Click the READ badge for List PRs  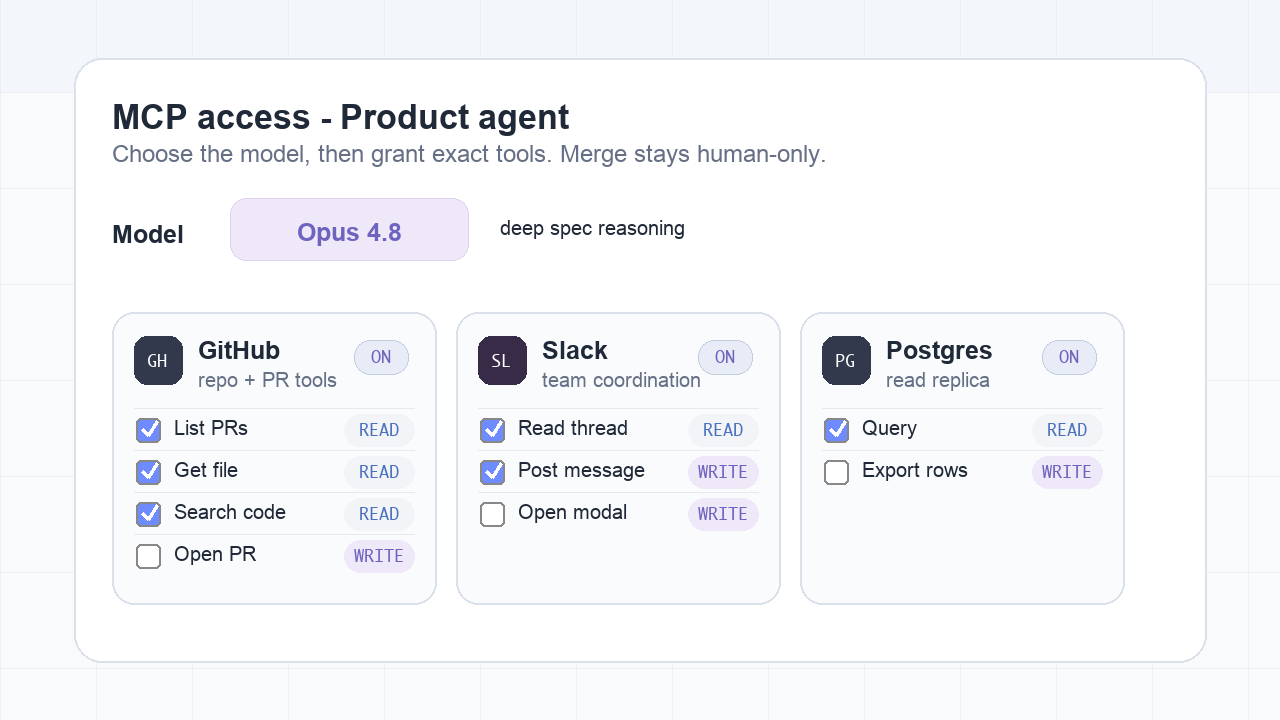379,430
